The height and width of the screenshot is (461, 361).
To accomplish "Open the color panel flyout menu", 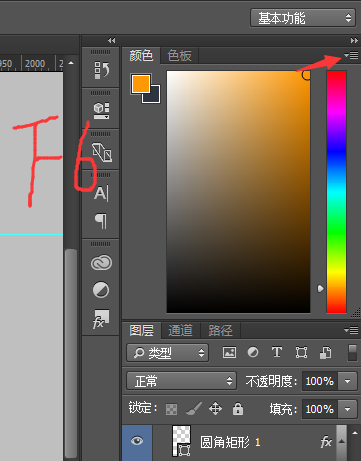I will [x=351, y=55].
